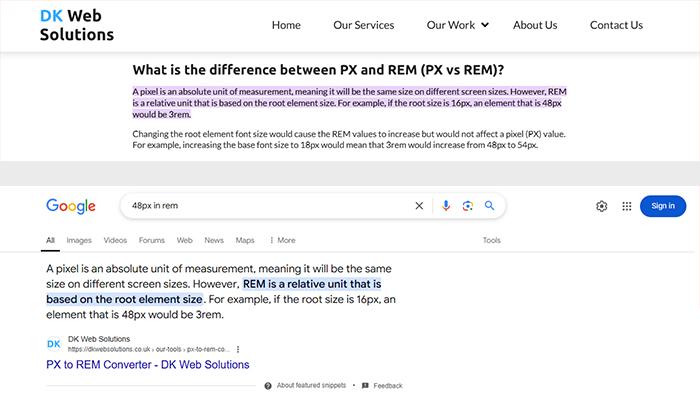Send Feedback on the featured snippet
This screenshot has width=700, height=400.
point(388,386)
